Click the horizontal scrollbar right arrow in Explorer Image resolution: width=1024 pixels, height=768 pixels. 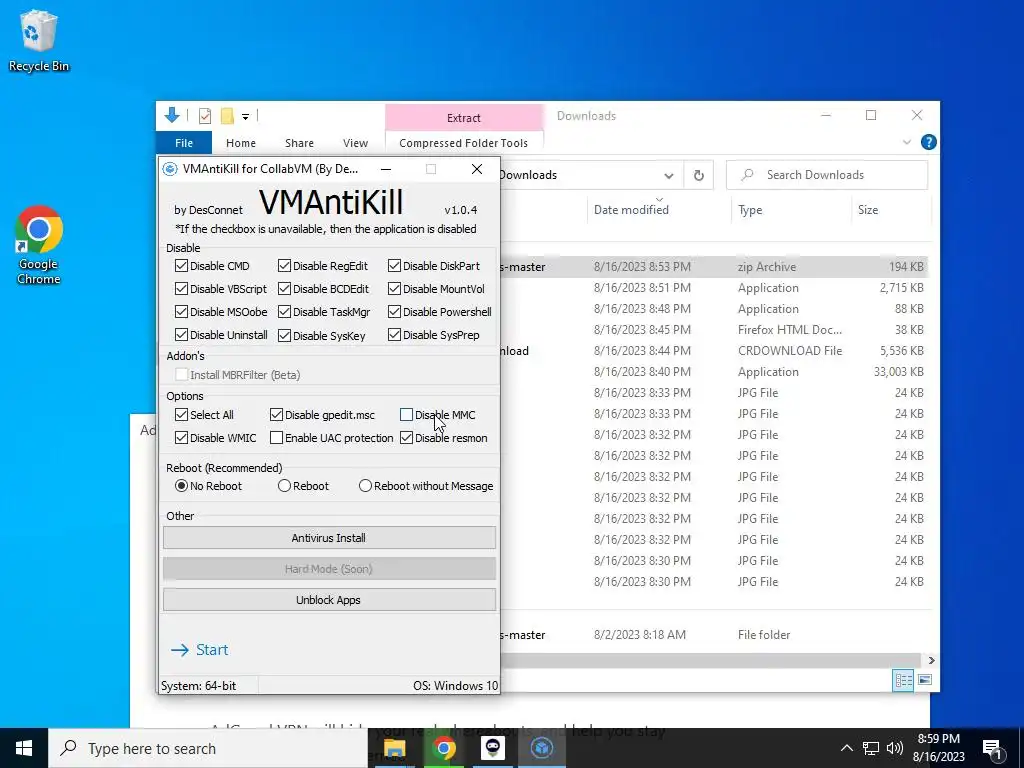click(931, 660)
